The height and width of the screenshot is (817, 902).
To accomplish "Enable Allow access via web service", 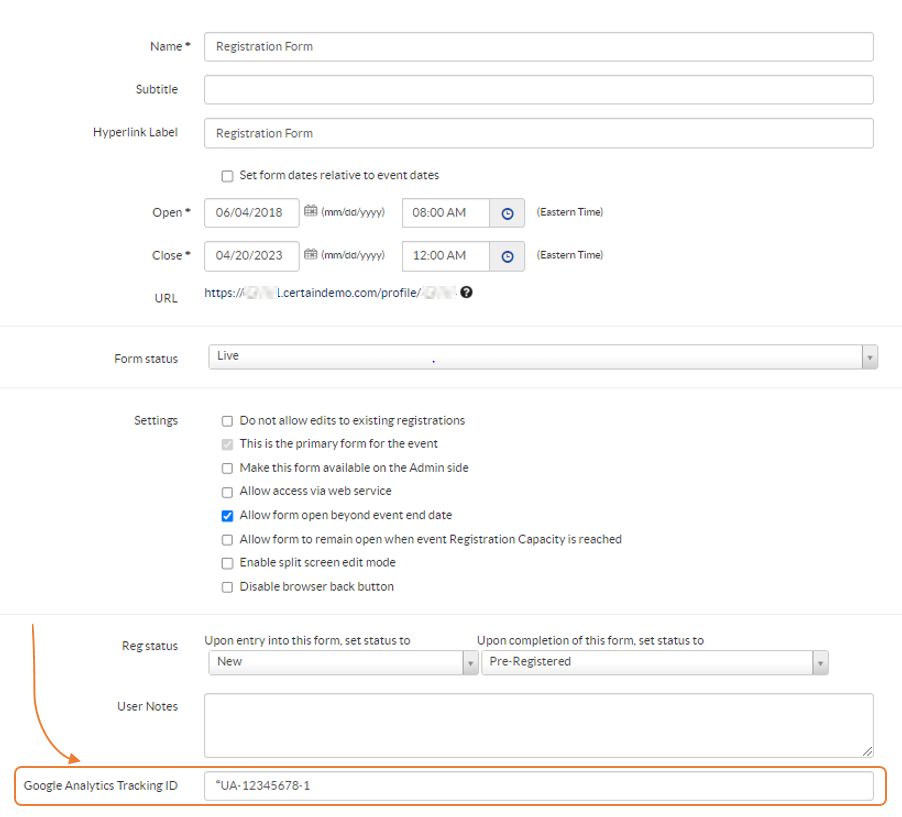I will (x=227, y=492).
